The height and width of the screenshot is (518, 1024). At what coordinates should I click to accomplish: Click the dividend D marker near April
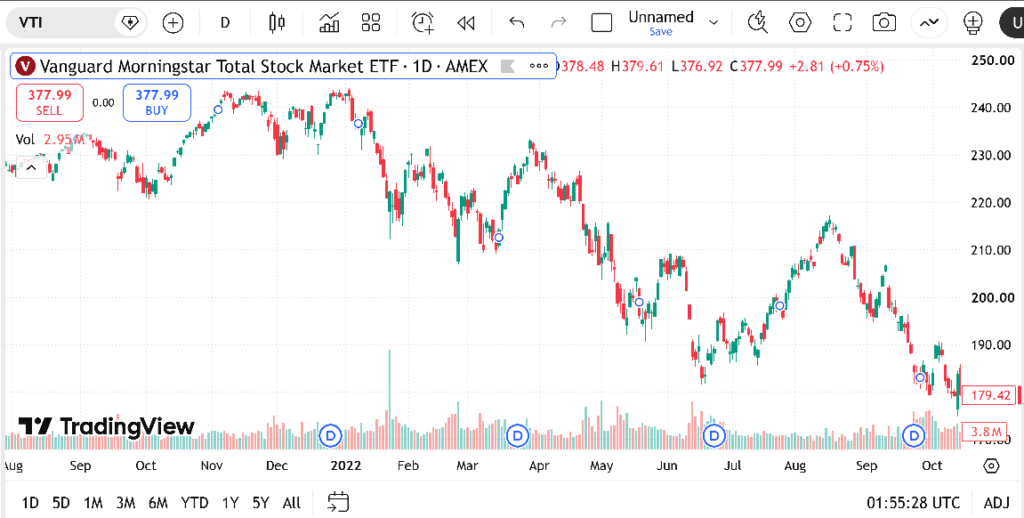coord(518,435)
